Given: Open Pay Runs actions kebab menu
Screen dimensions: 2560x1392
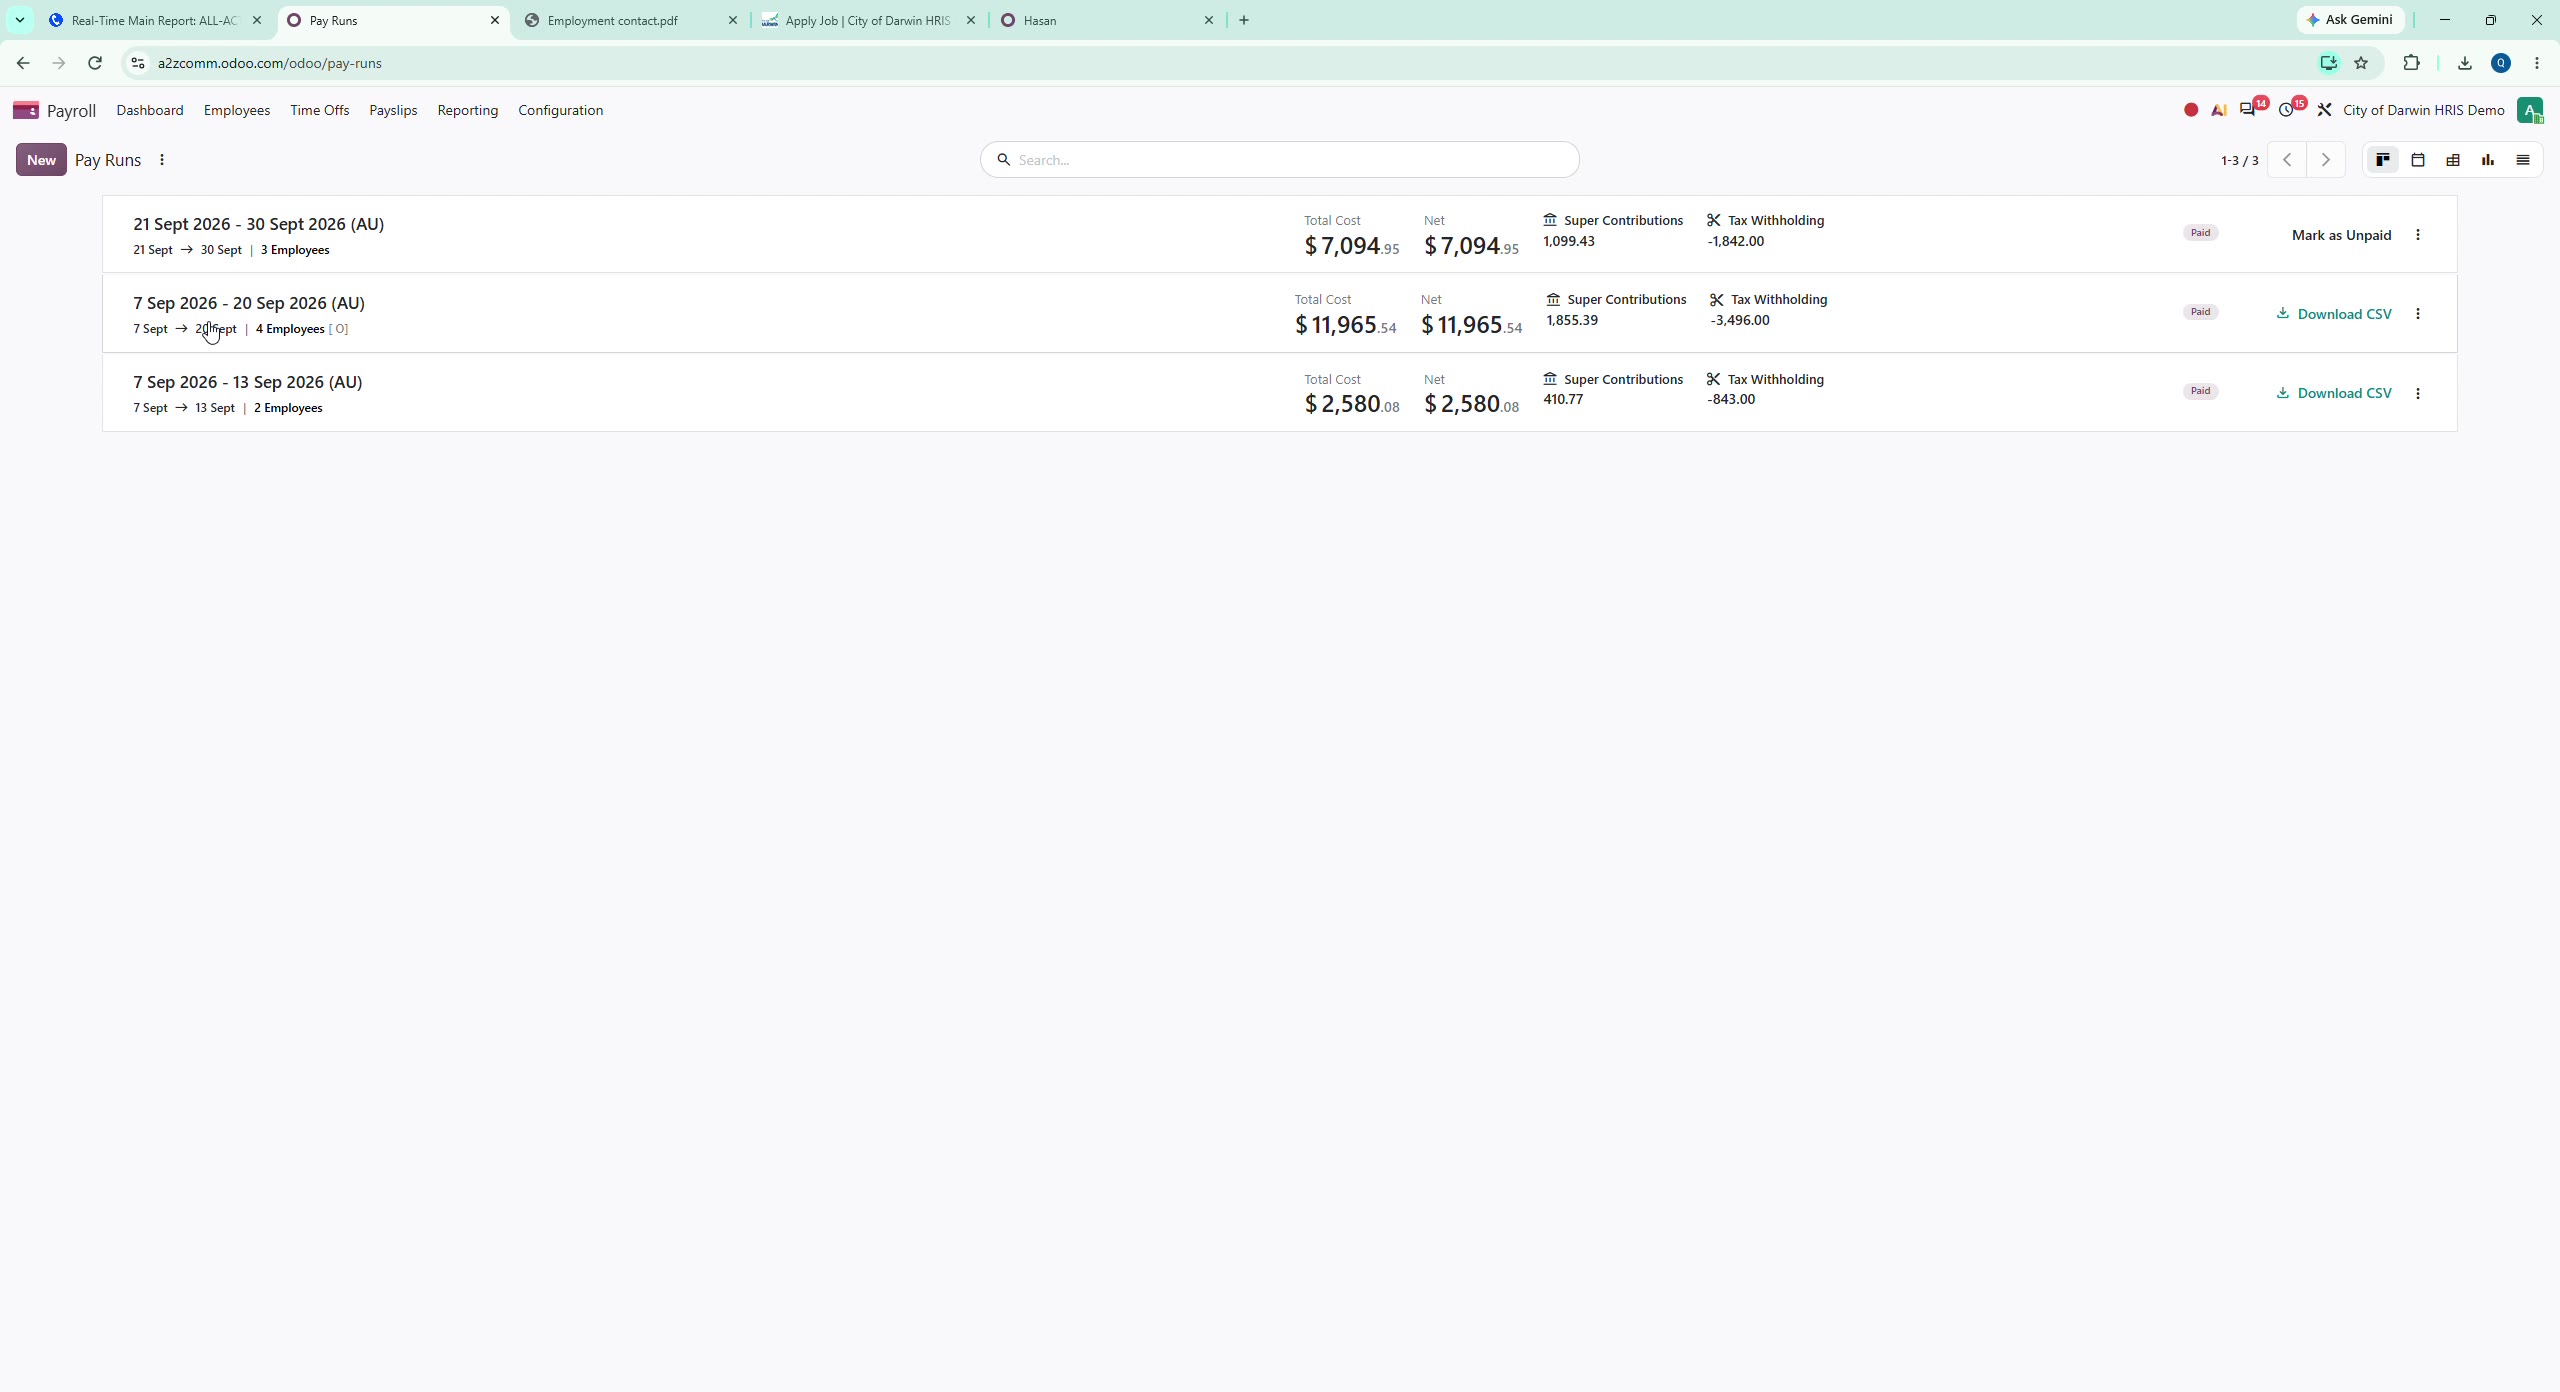Looking at the screenshot, I should tap(162, 160).
